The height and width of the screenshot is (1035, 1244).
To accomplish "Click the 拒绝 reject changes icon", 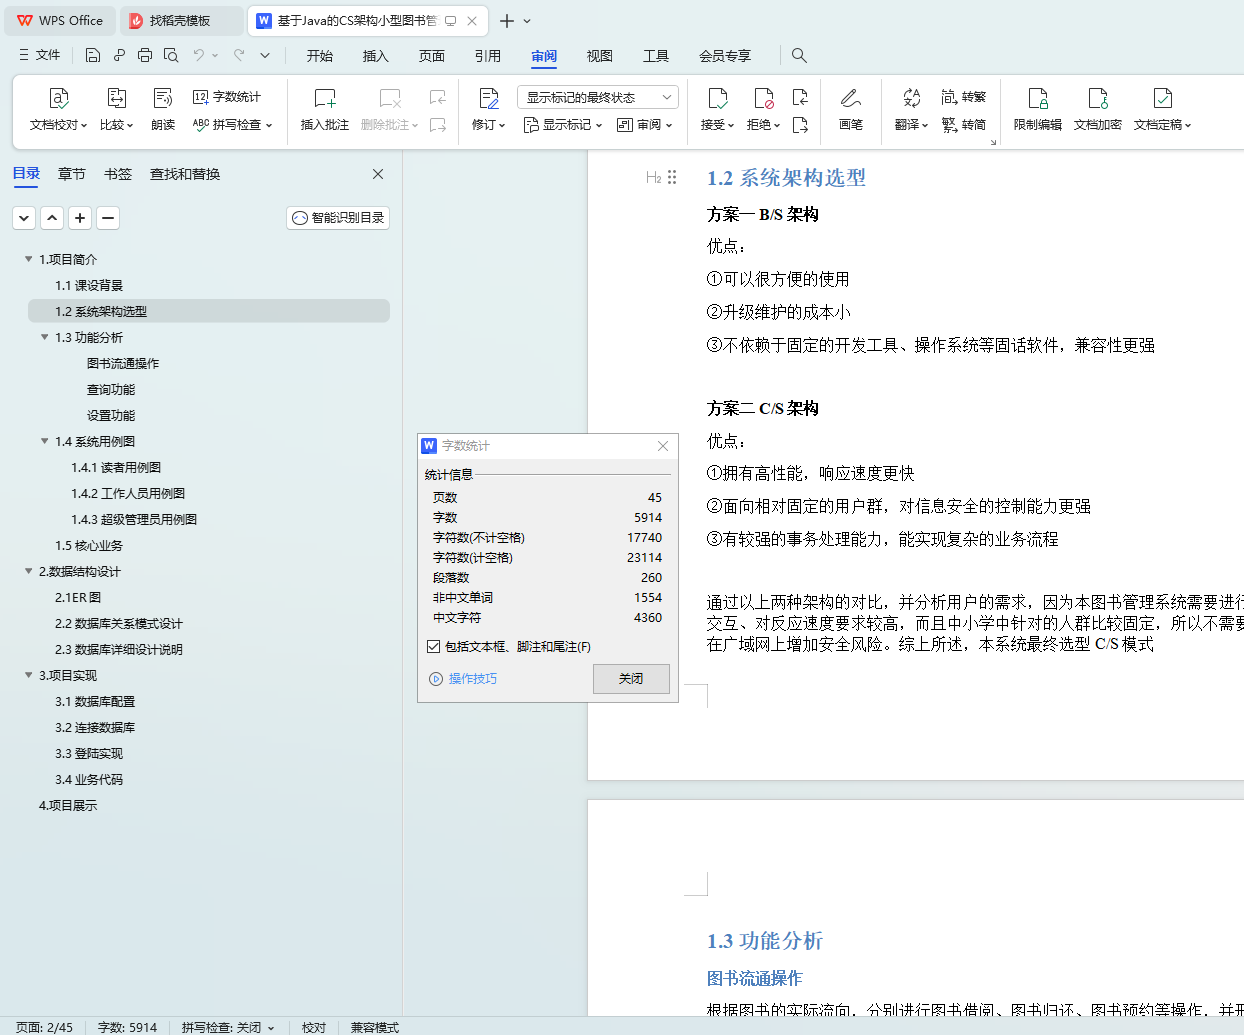I will click(x=764, y=110).
